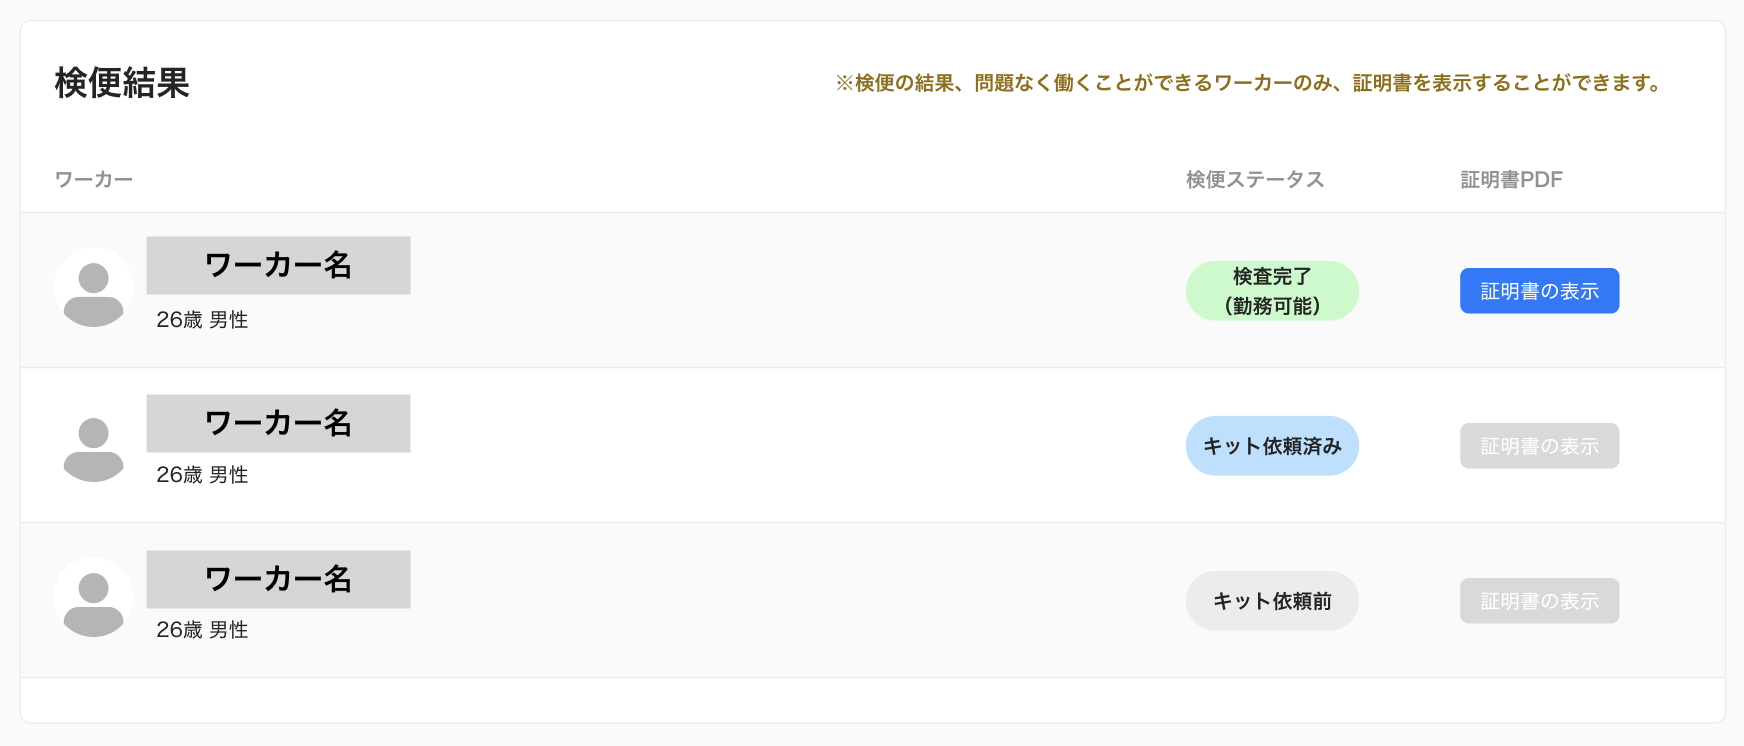Click the 検便結果 page heading
This screenshot has height=746, width=1744.
click(x=122, y=83)
